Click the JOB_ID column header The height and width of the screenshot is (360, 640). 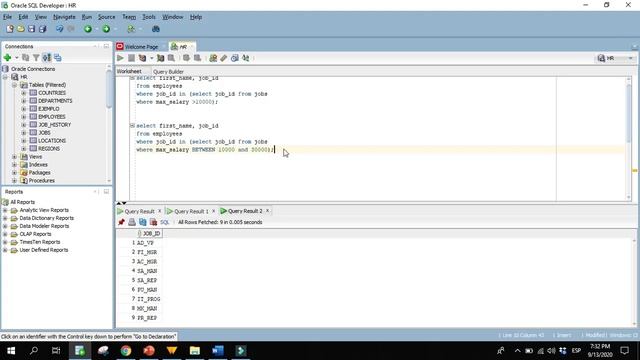[149, 233]
